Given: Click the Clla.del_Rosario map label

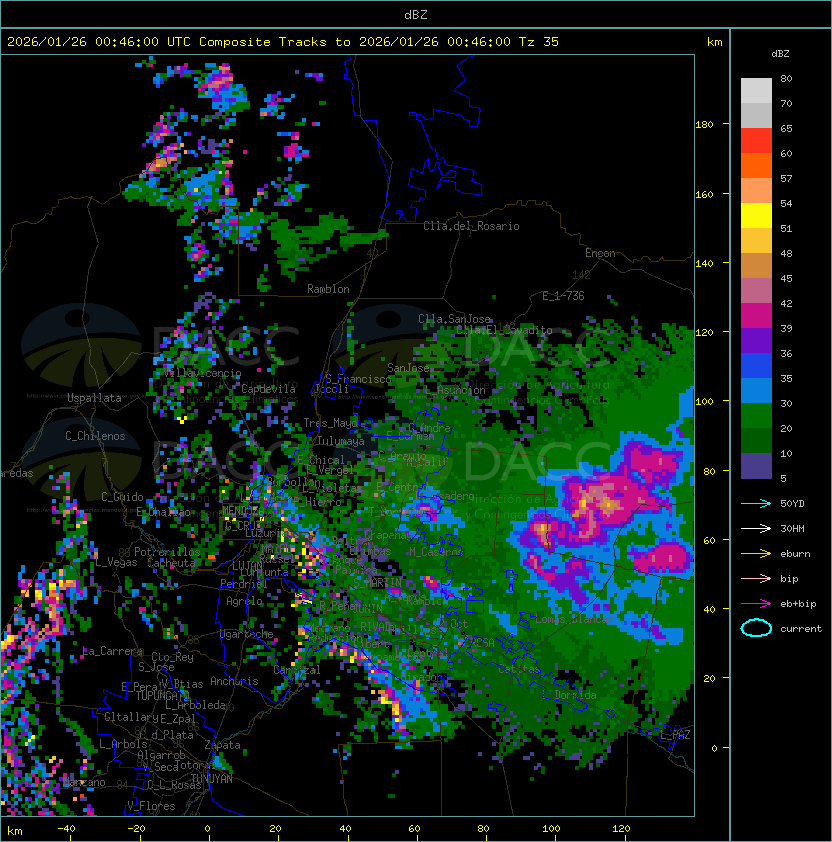Looking at the screenshot, I should [x=471, y=226].
